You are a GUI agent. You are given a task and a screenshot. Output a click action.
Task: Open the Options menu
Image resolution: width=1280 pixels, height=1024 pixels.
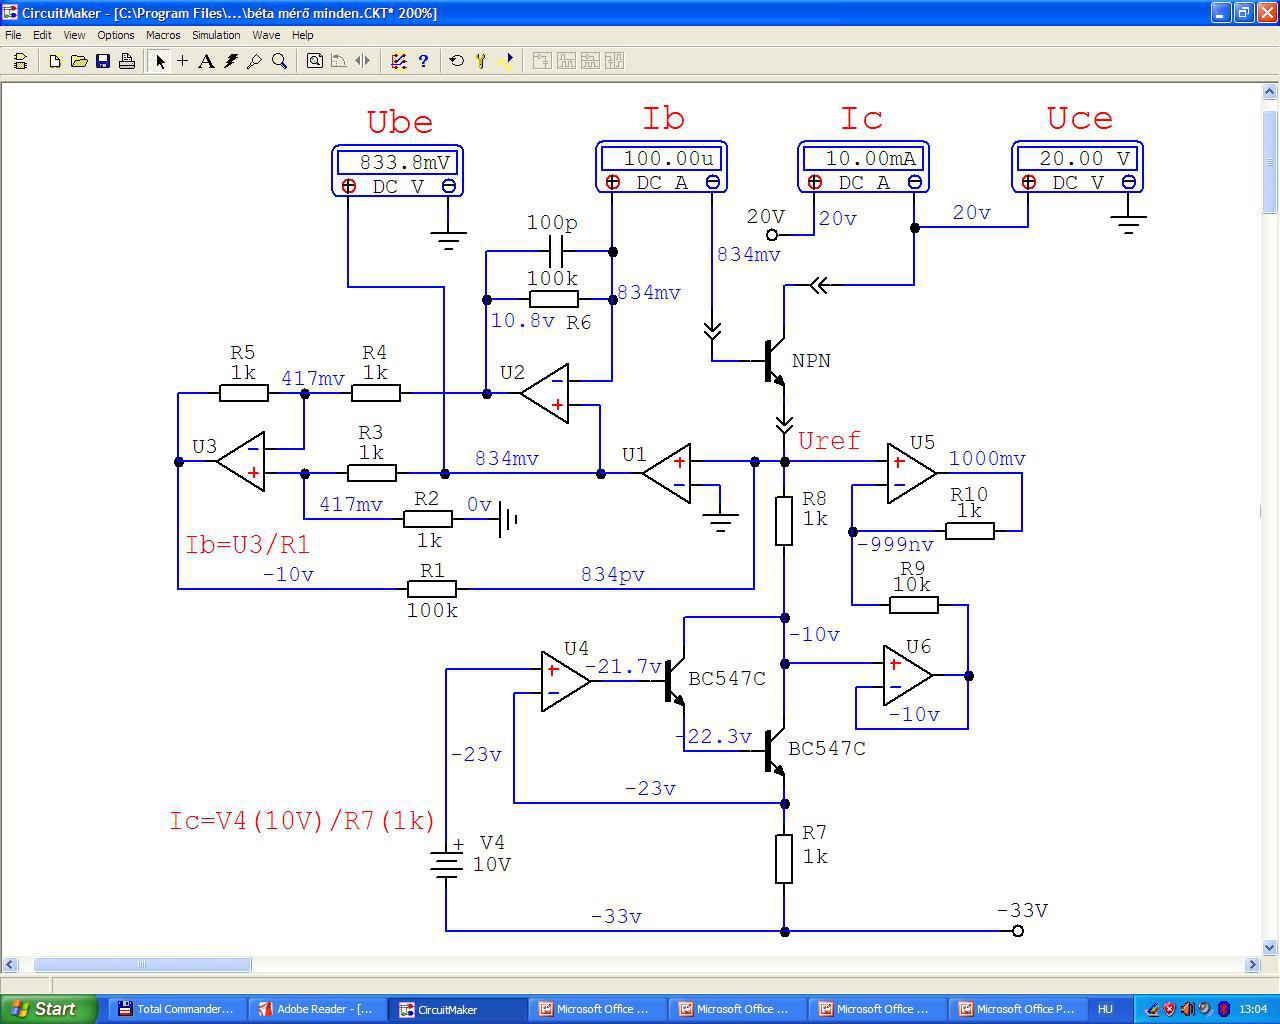coord(116,35)
